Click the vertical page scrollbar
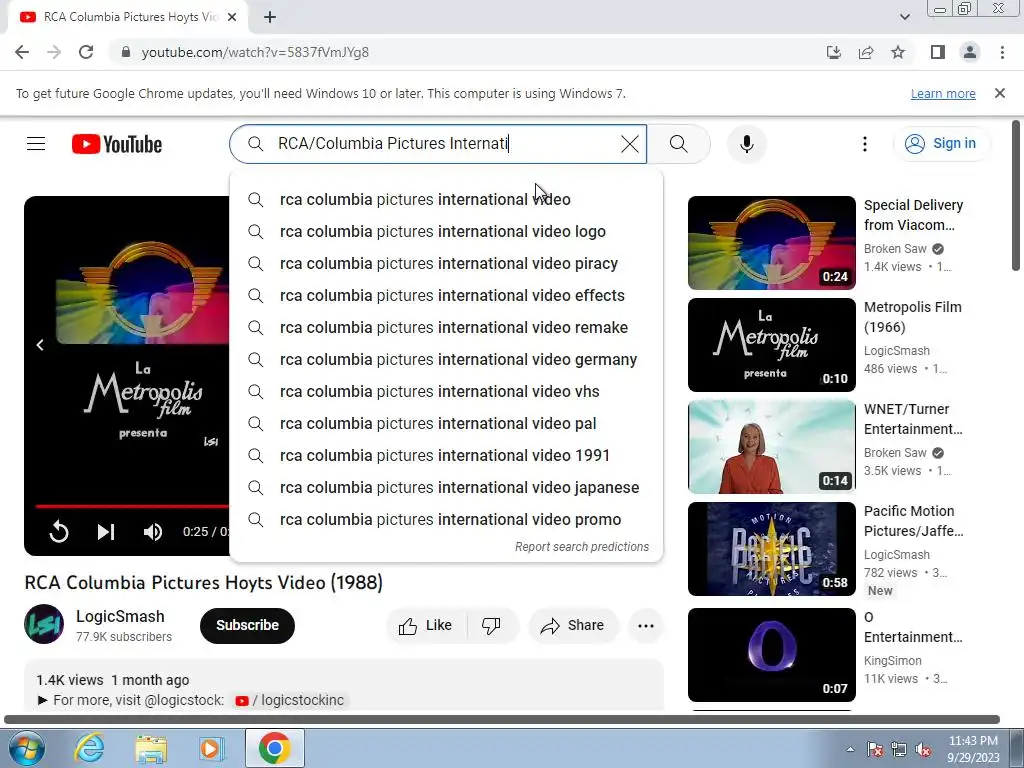Viewport: 1024px width, 768px height. pyautogui.click(x=1016, y=196)
